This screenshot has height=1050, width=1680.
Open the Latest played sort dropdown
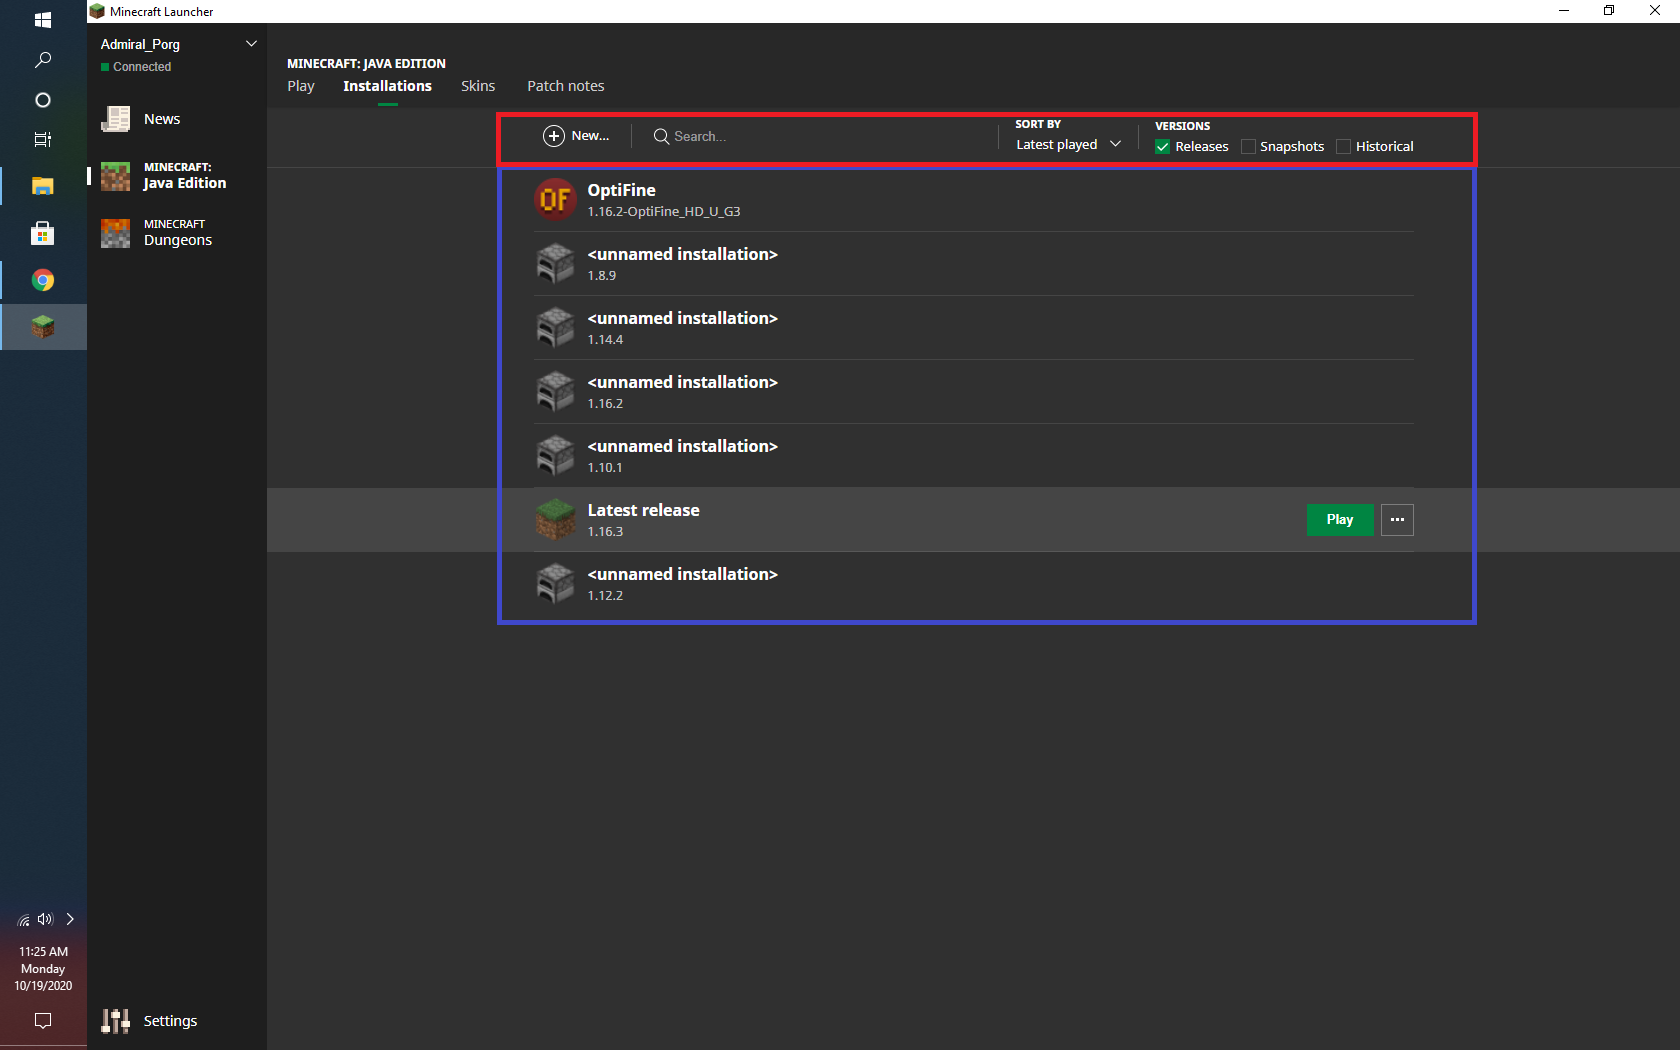click(x=1067, y=144)
